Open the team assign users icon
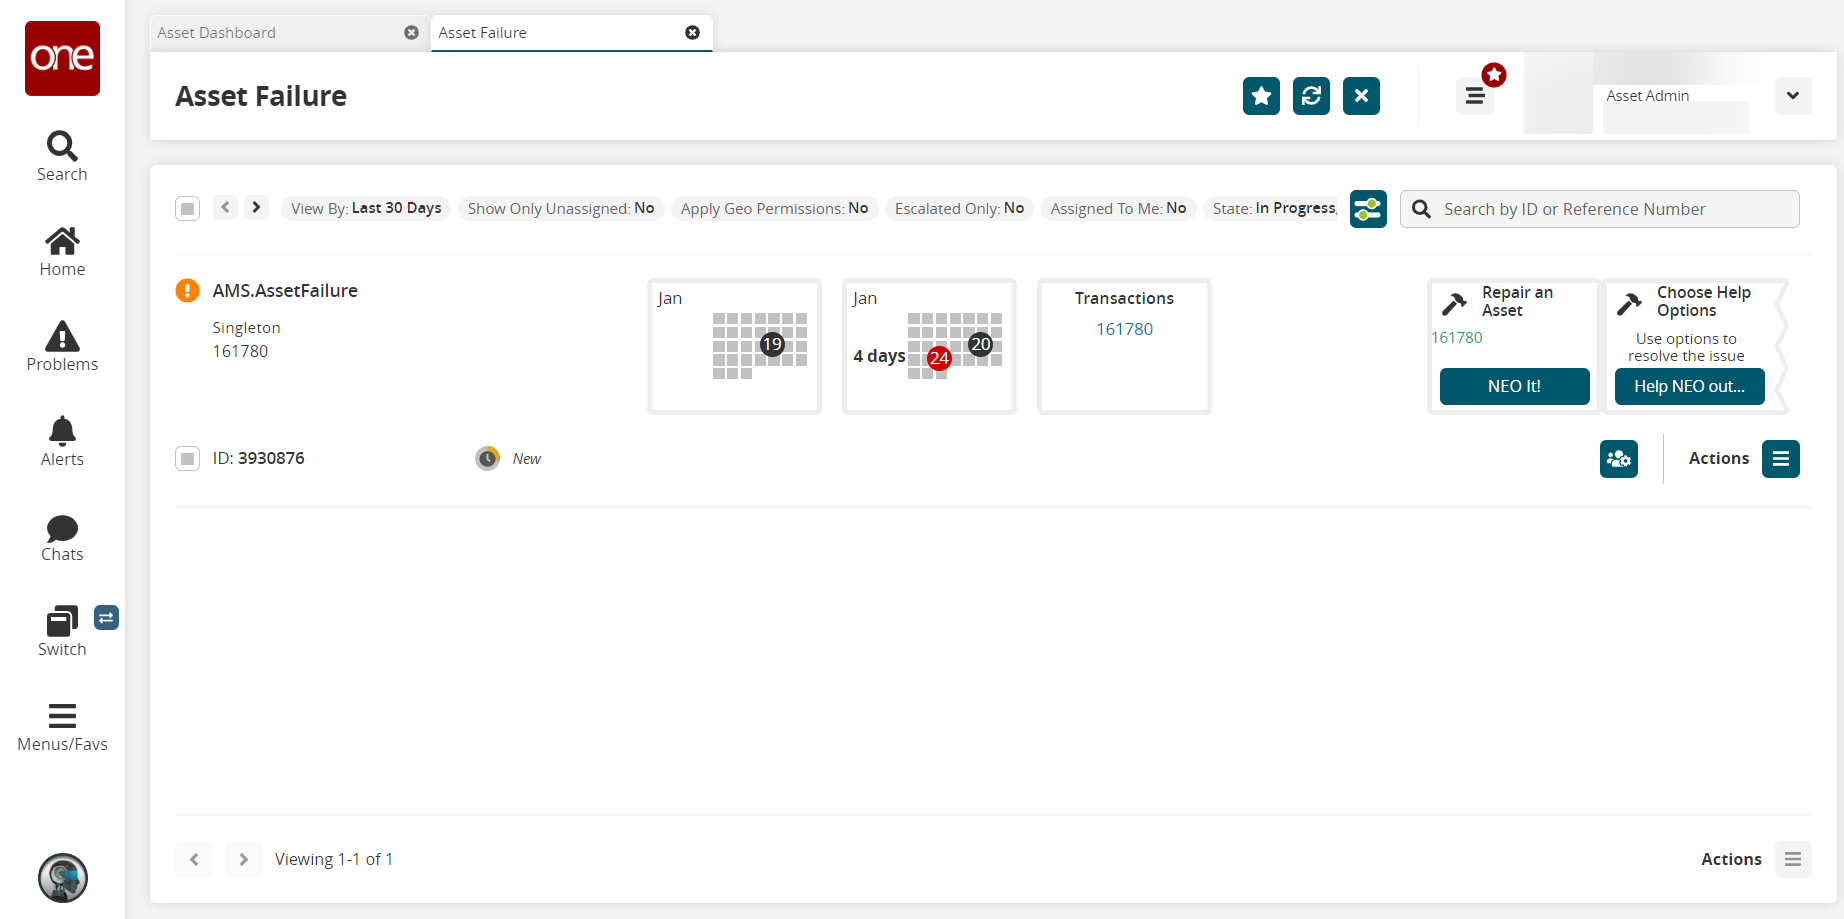Screen dimensions: 1844x919 (1618, 459)
